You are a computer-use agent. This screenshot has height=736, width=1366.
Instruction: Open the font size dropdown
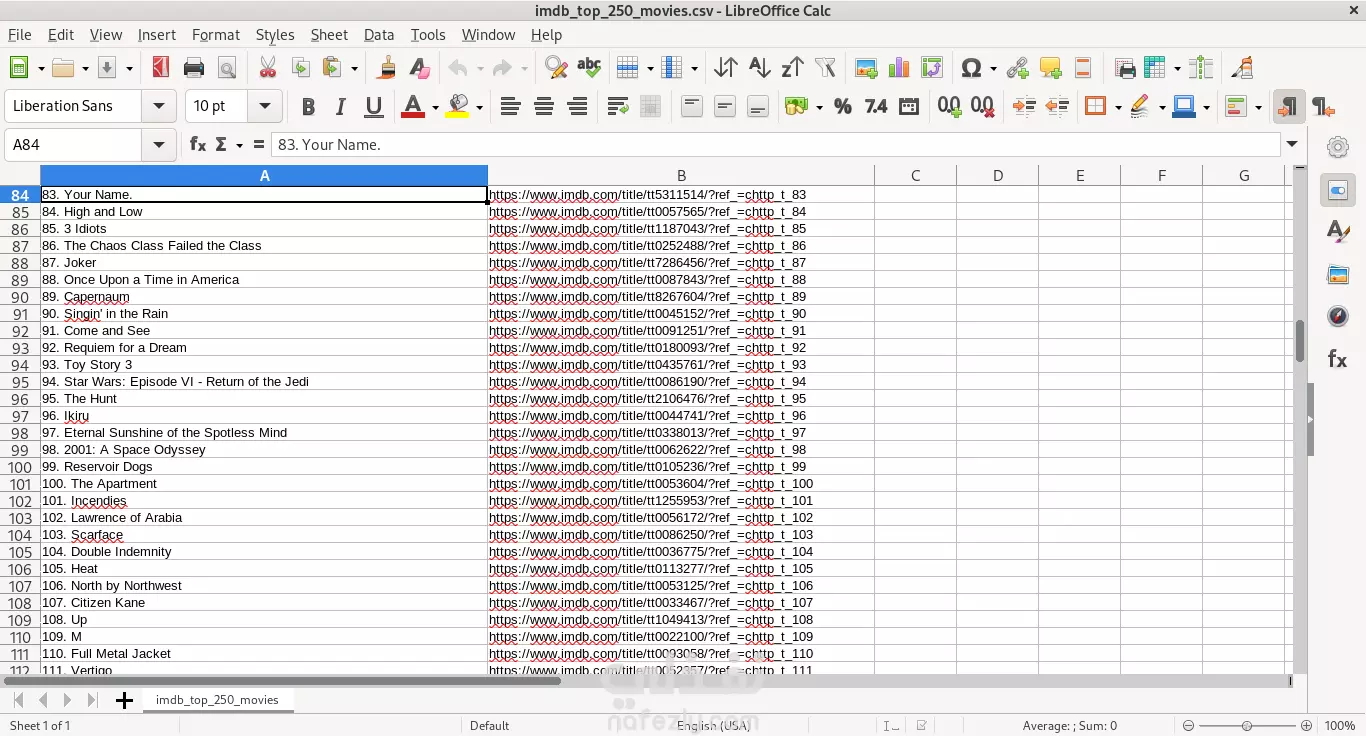264,106
